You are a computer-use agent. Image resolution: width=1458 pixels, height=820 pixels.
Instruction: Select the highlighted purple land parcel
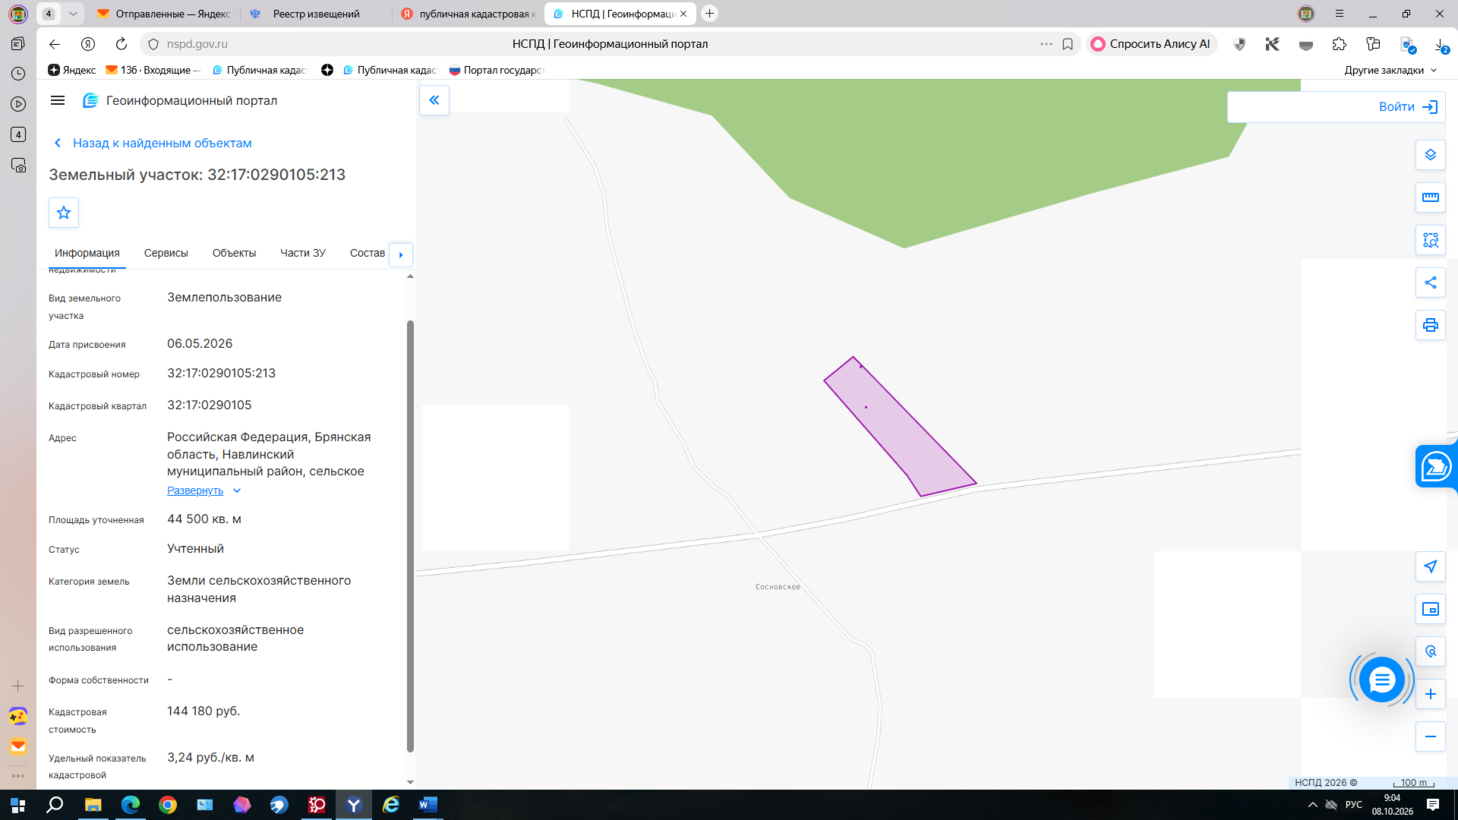[899, 427]
